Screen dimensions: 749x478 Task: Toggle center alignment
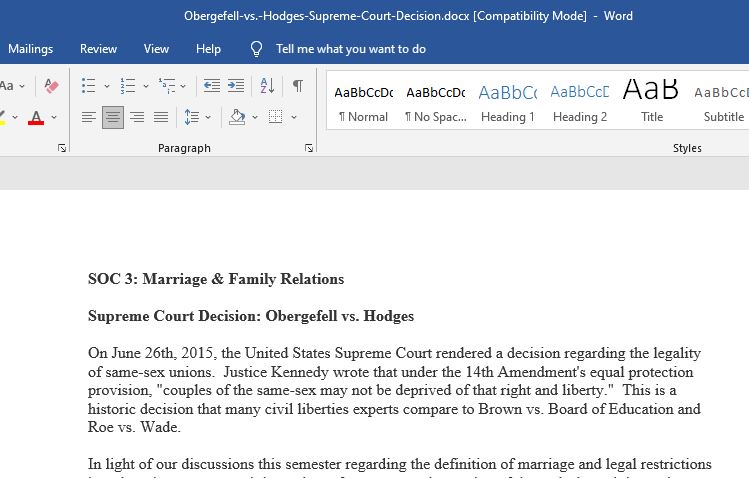(x=113, y=117)
